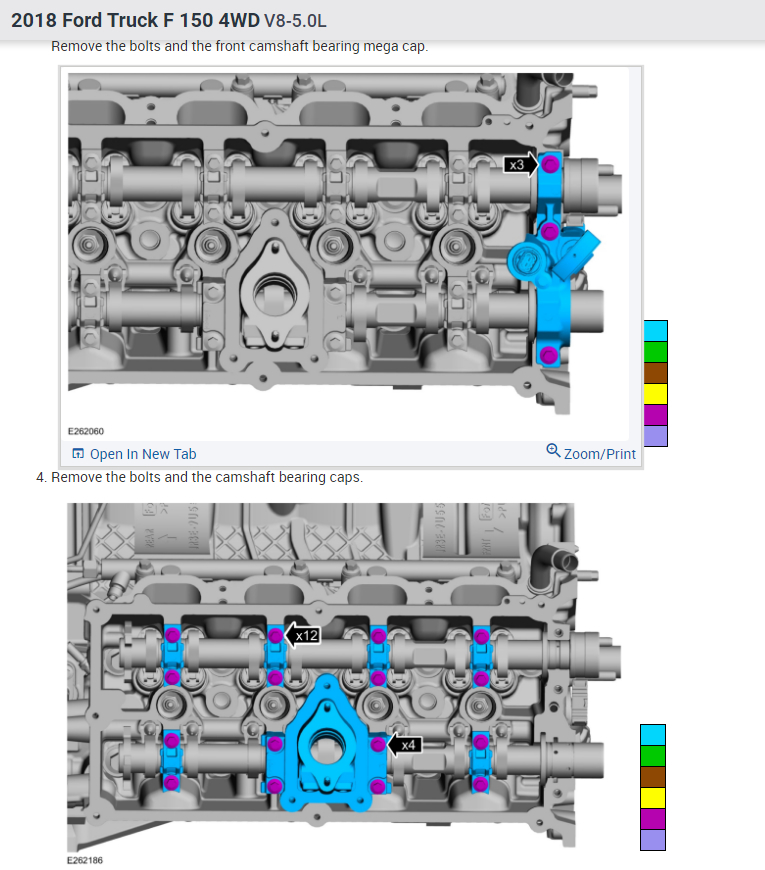Select lavender swatch beside the mega cap diagram
The height and width of the screenshot is (870, 765).
pyautogui.click(x=656, y=436)
